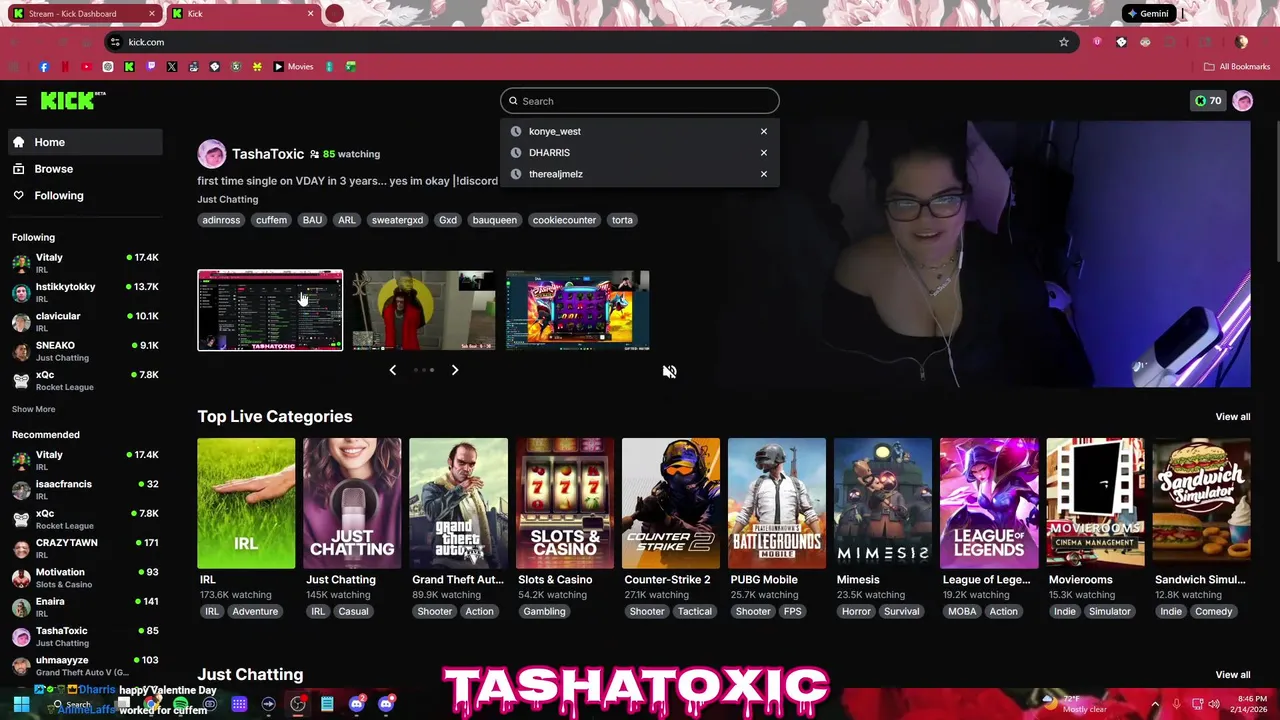This screenshot has height=720, width=1280.
Task: Open Gemini in Chrome
Action: pyautogui.click(x=1147, y=14)
